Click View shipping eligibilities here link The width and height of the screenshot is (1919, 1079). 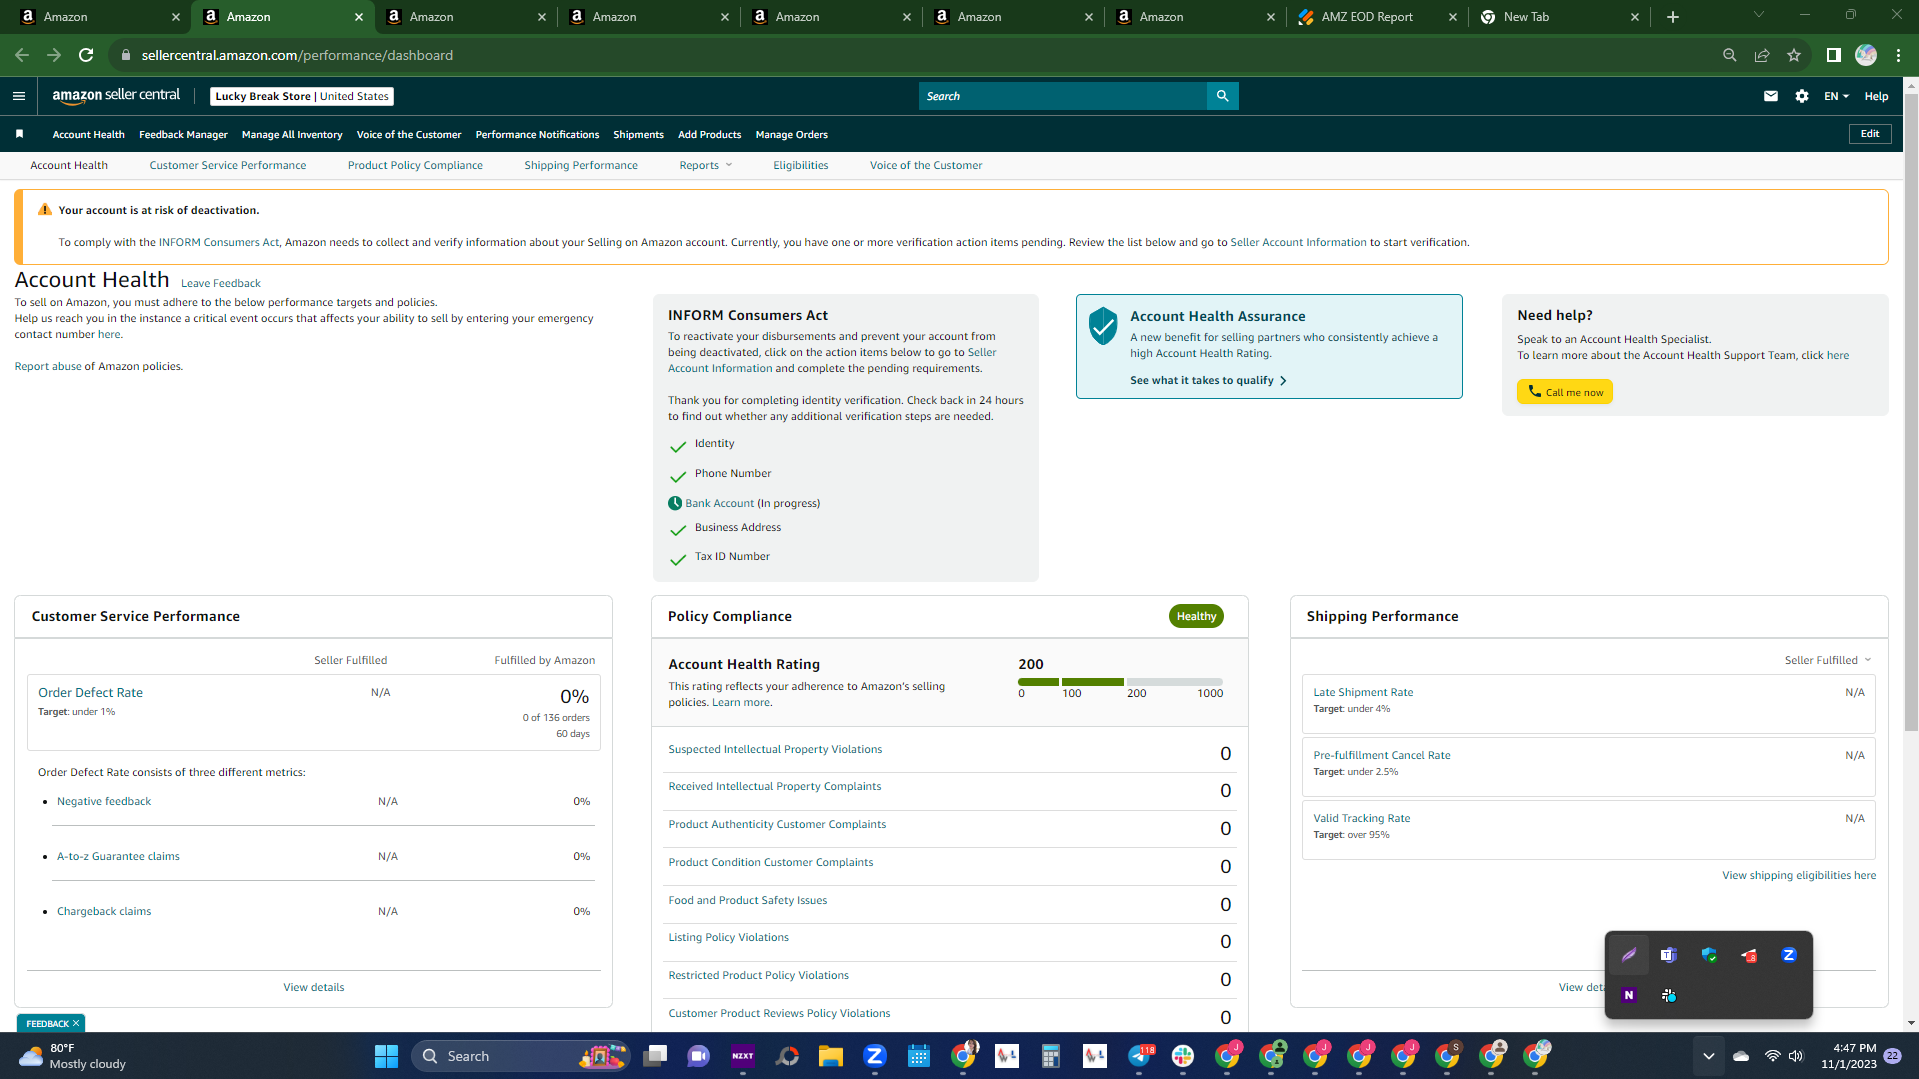1798,875
